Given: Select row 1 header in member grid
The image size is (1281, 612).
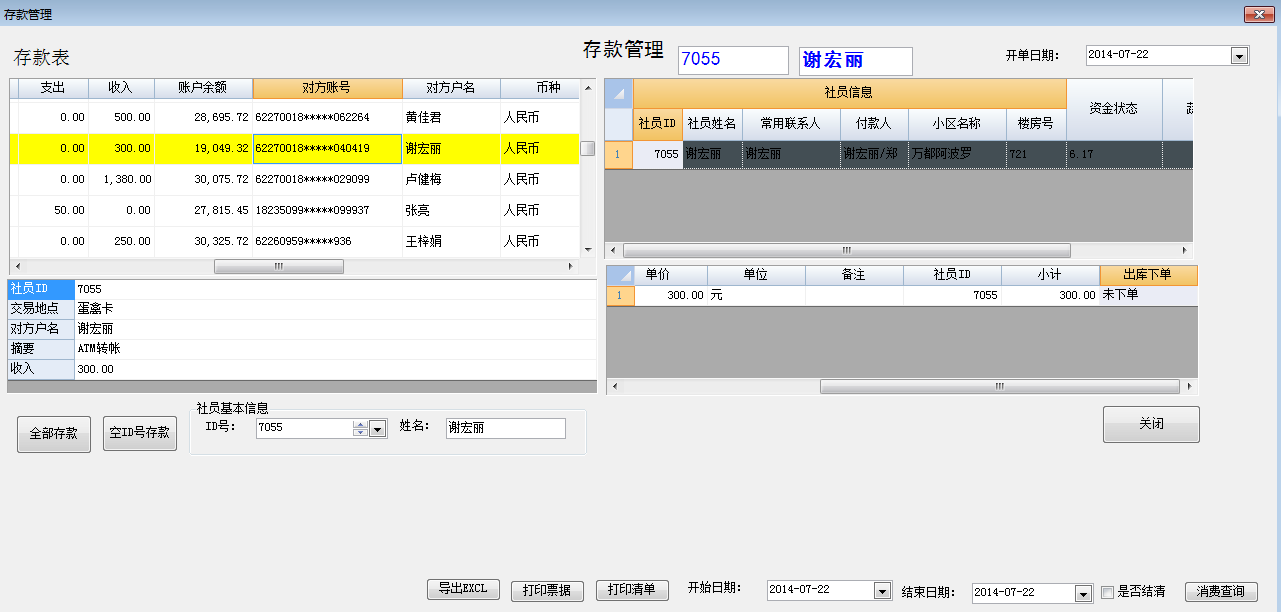Looking at the screenshot, I should 619,155.
